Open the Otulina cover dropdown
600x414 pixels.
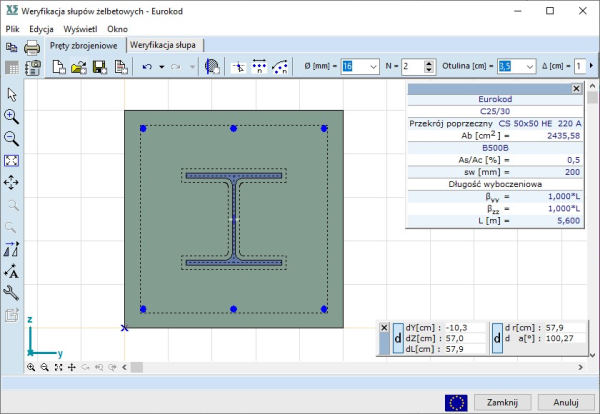pyautogui.click(x=531, y=67)
